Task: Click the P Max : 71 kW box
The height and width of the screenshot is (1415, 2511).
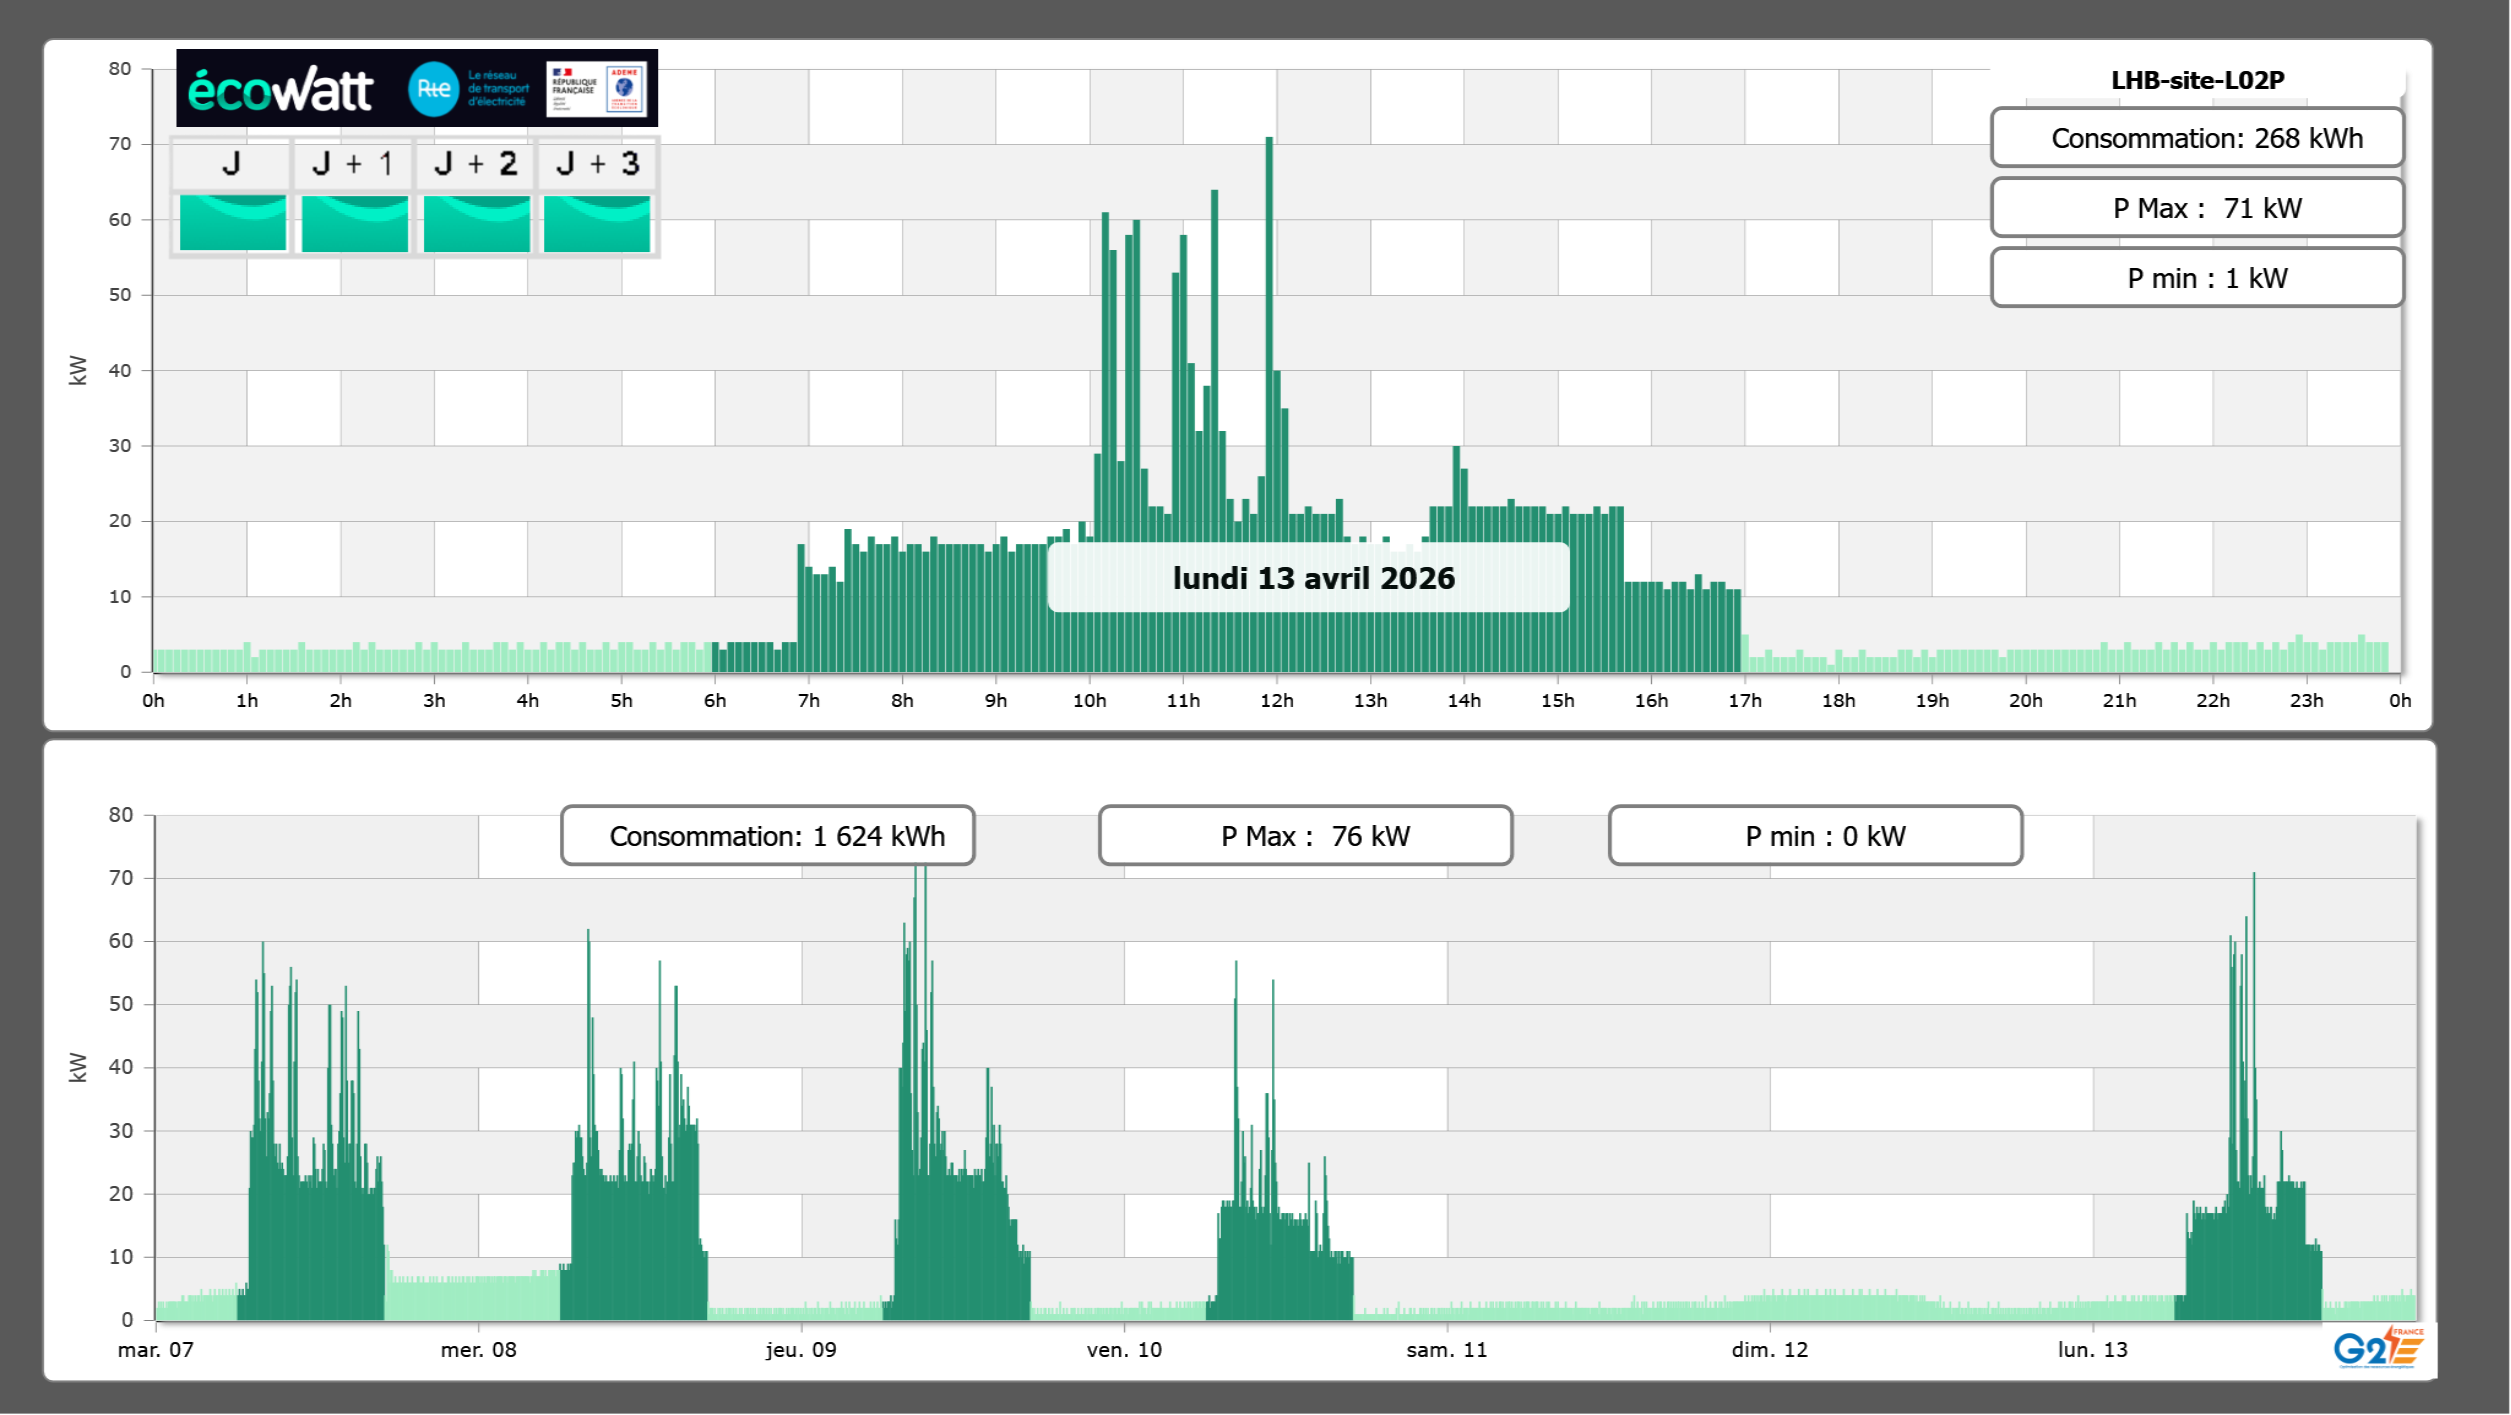Action: (x=2196, y=208)
